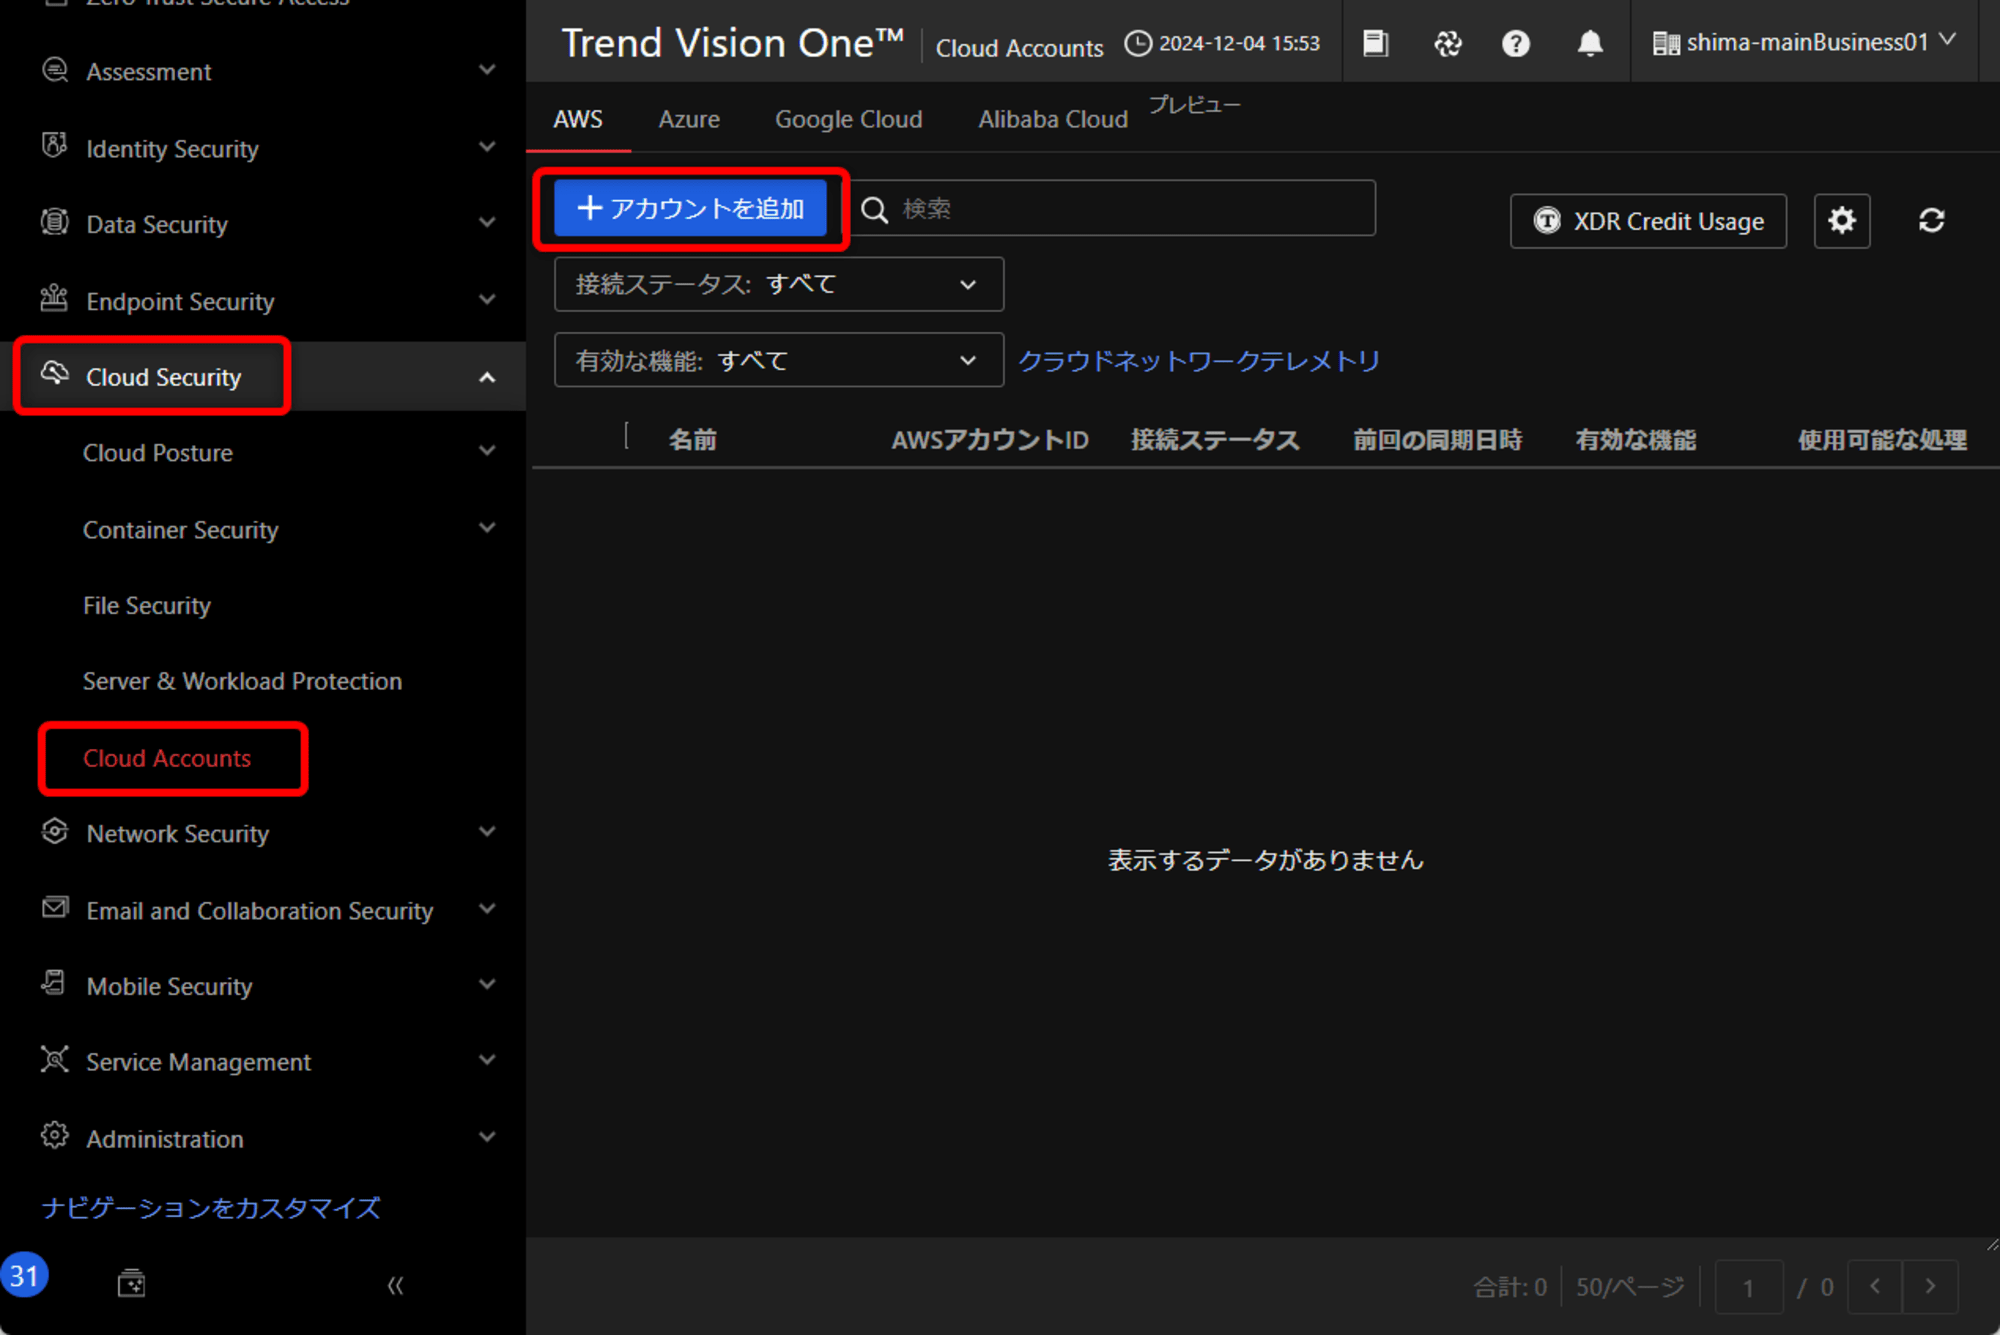
Task: Open Server & Workload Protection item
Action: [242, 681]
